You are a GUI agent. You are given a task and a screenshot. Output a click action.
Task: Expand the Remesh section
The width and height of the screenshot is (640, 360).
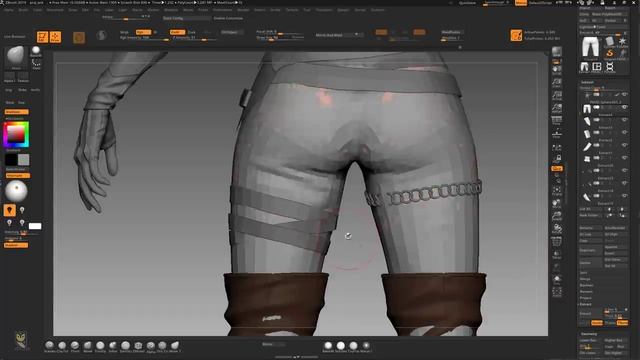point(586,291)
